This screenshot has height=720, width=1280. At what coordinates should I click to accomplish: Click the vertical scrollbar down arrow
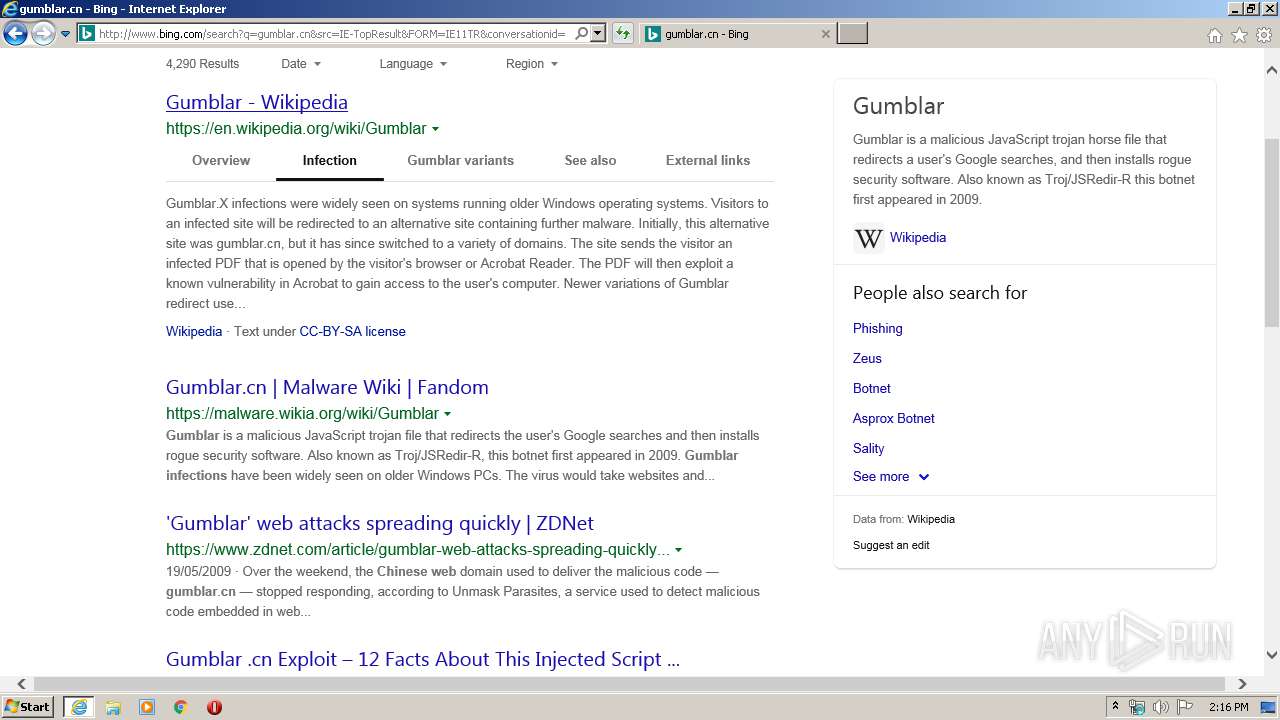coord(1272,655)
